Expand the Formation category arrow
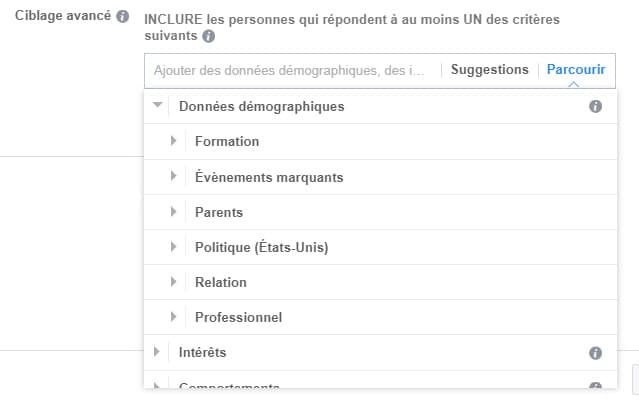The height and width of the screenshot is (401, 639). coord(174,141)
